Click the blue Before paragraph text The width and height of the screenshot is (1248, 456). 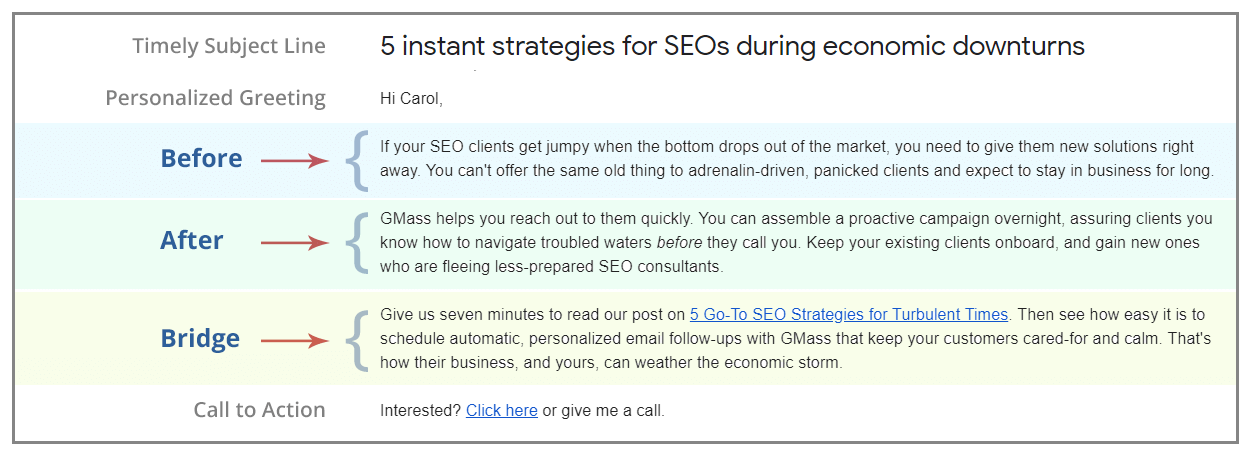tap(796, 159)
